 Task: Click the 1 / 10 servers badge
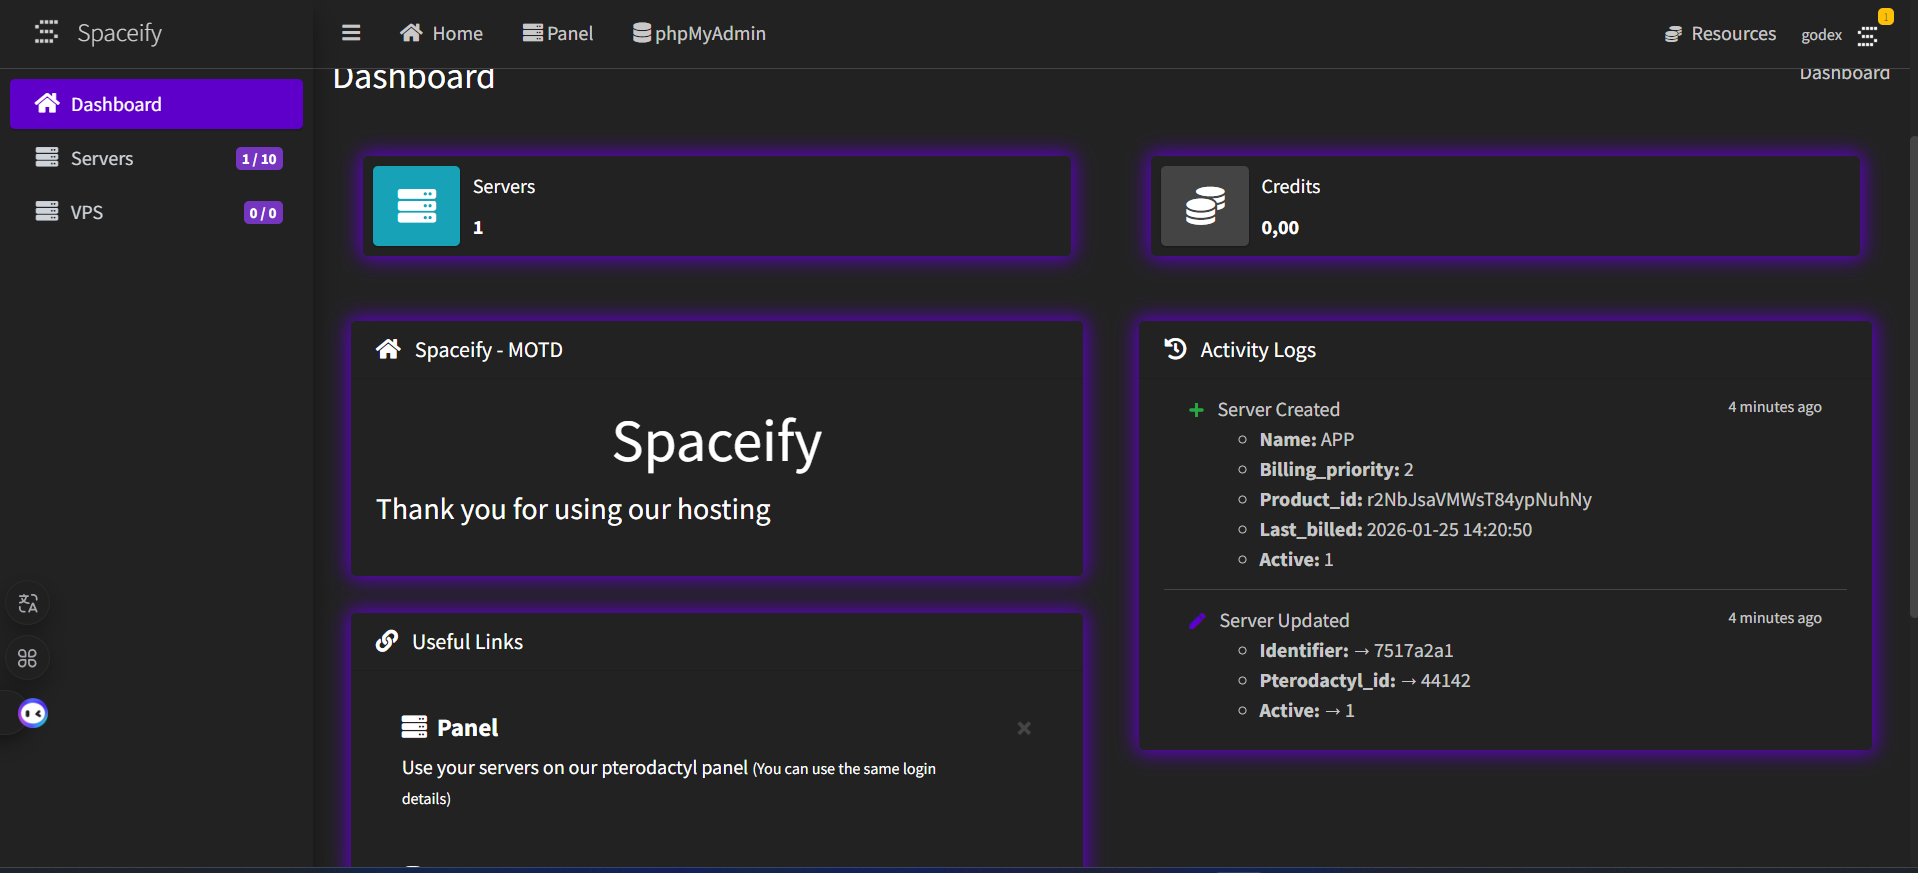(x=259, y=159)
